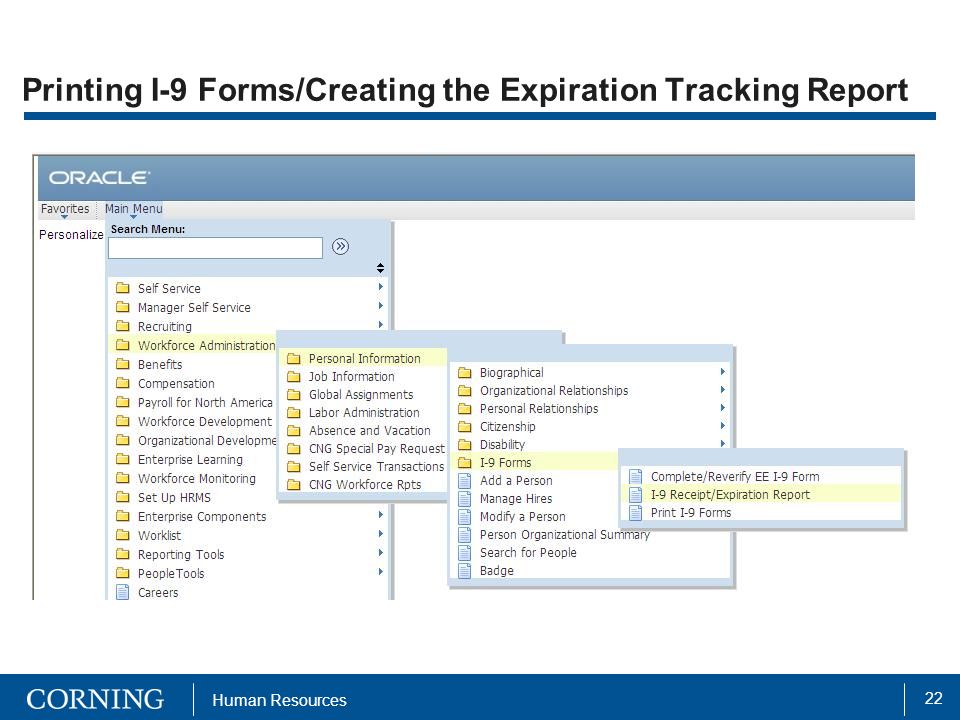The height and width of the screenshot is (720, 960).
Task: Click the Citizenship folder icon
Action: [x=465, y=426]
